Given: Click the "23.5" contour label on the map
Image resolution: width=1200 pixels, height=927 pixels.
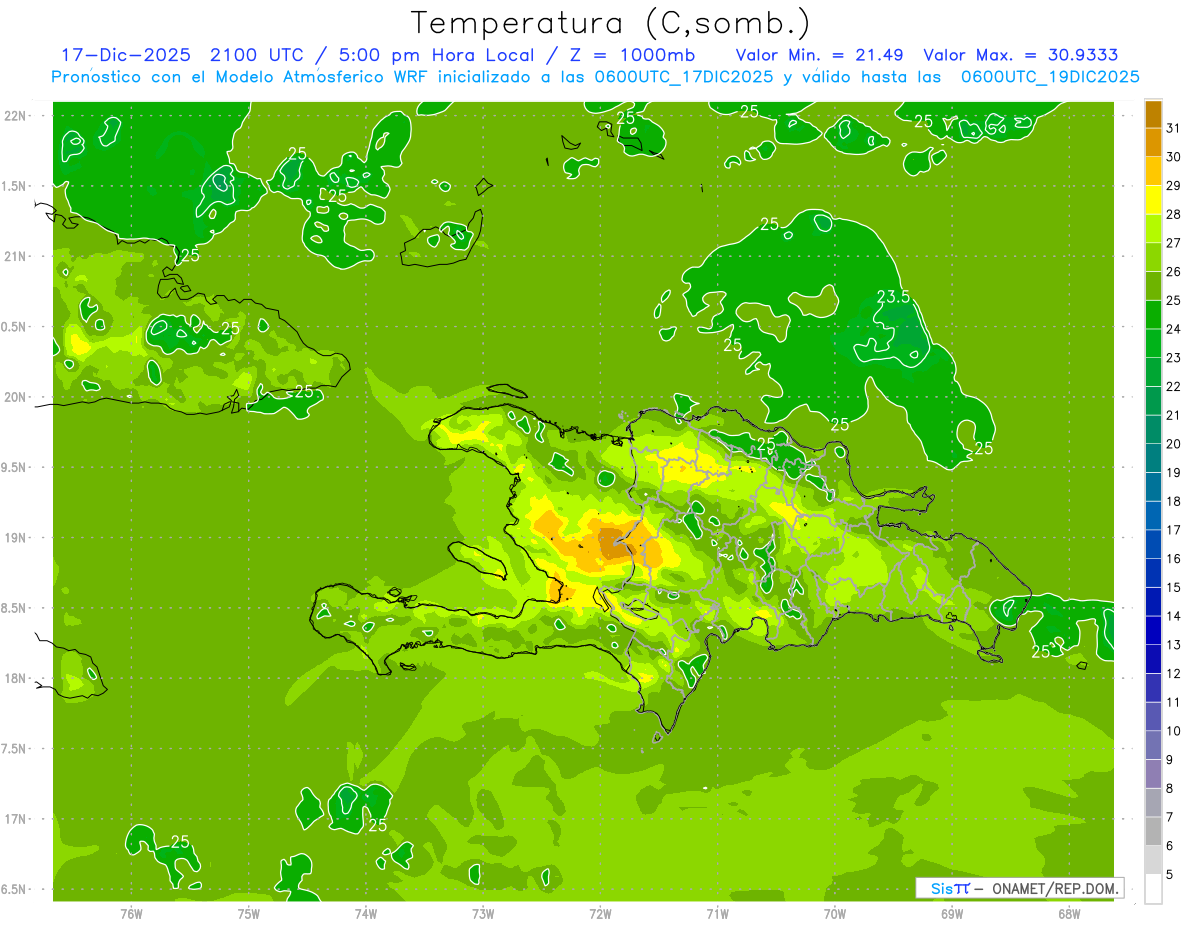Looking at the screenshot, I should pos(893,296).
